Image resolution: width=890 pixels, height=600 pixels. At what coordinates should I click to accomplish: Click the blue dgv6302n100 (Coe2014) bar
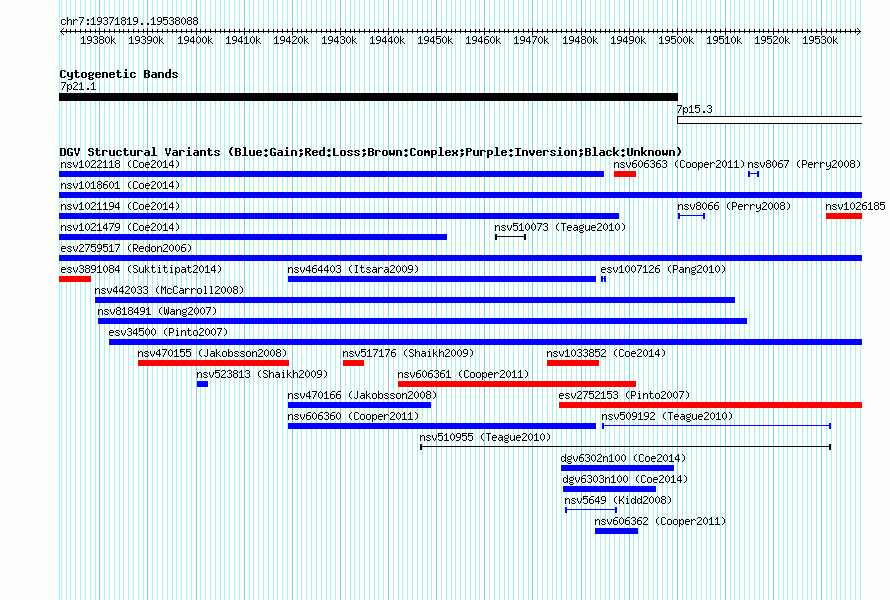(618, 468)
